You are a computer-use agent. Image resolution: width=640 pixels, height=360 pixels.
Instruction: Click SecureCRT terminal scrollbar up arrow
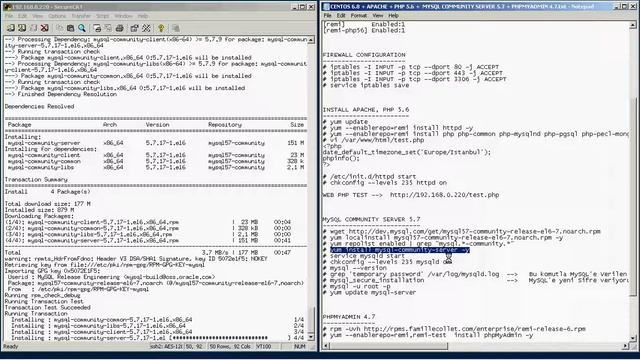pos(311,40)
